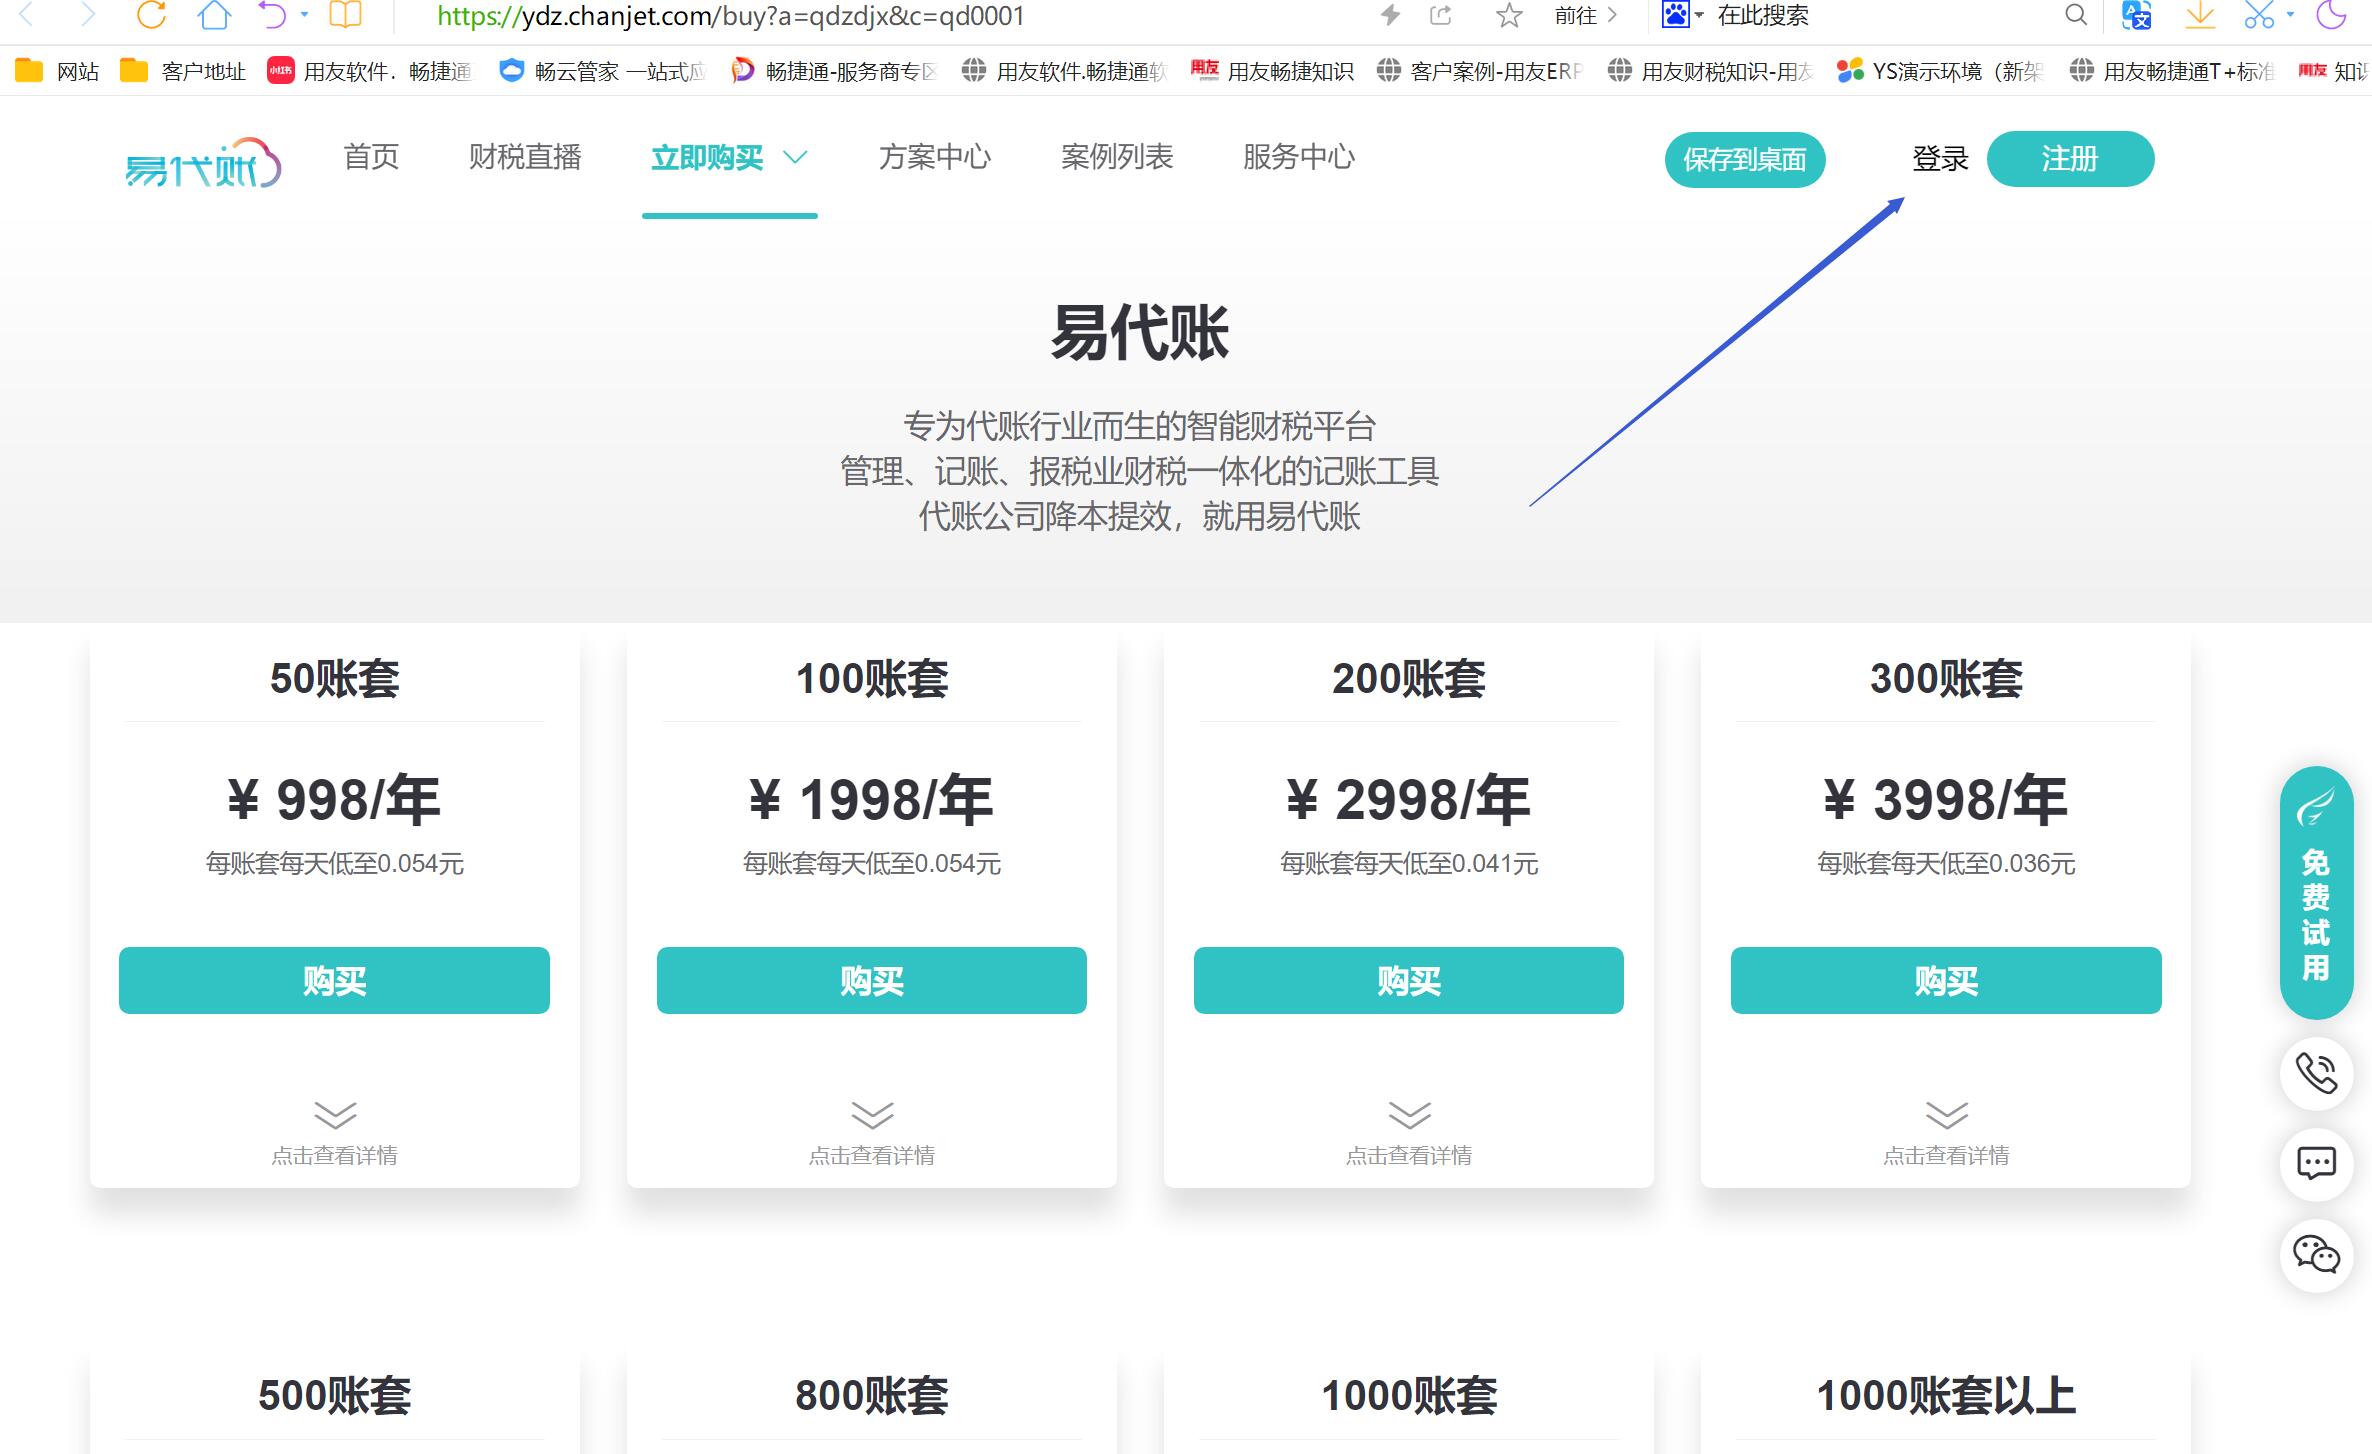Click the translate icon in browser toolbar
The height and width of the screenshot is (1454, 2372).
point(2136,15)
